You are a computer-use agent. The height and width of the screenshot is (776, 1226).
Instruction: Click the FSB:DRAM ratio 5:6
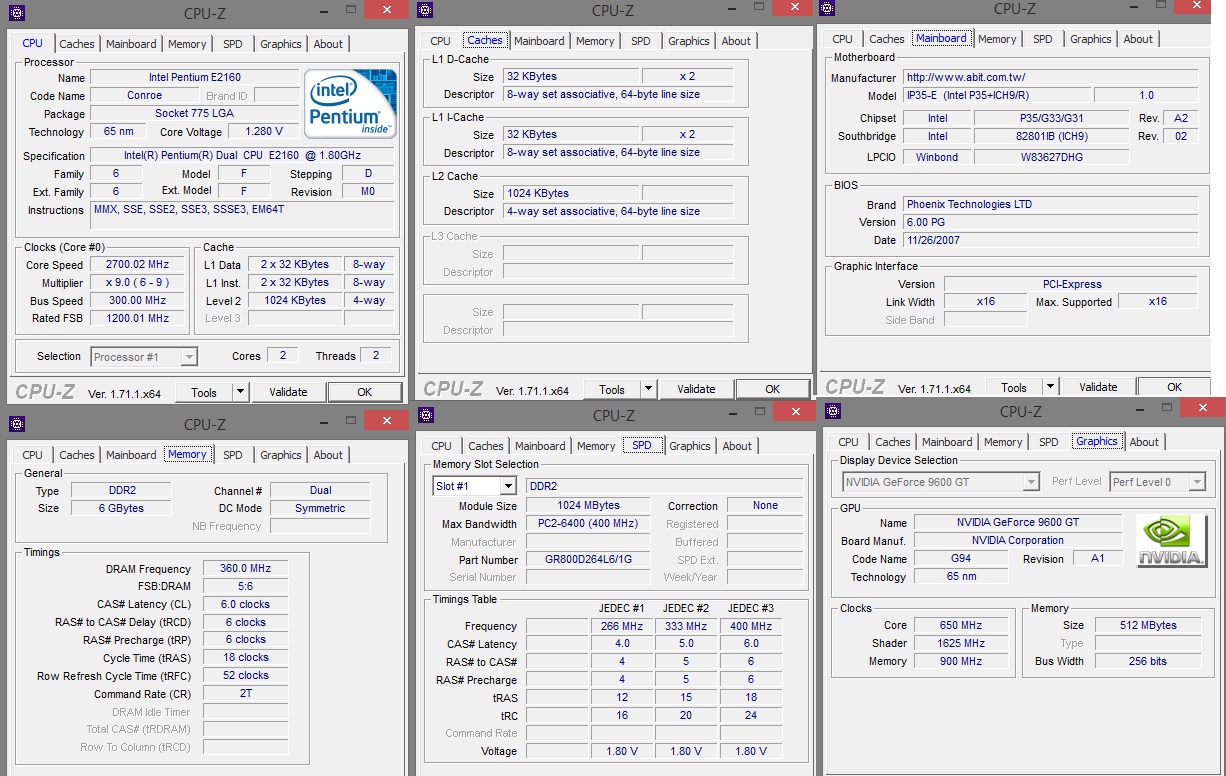tap(246, 586)
